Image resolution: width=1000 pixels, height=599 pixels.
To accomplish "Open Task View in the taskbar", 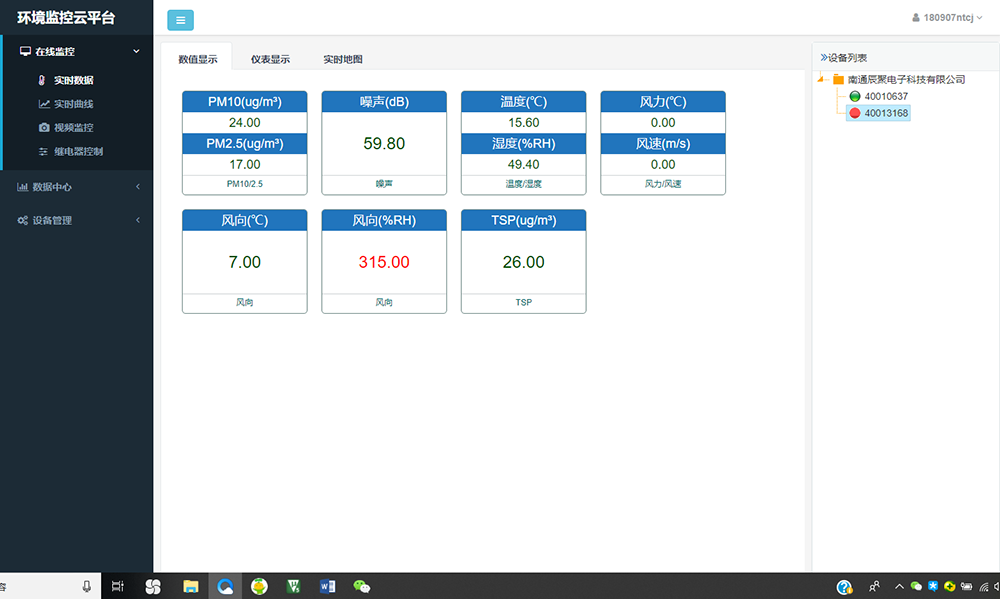I will coord(117,586).
